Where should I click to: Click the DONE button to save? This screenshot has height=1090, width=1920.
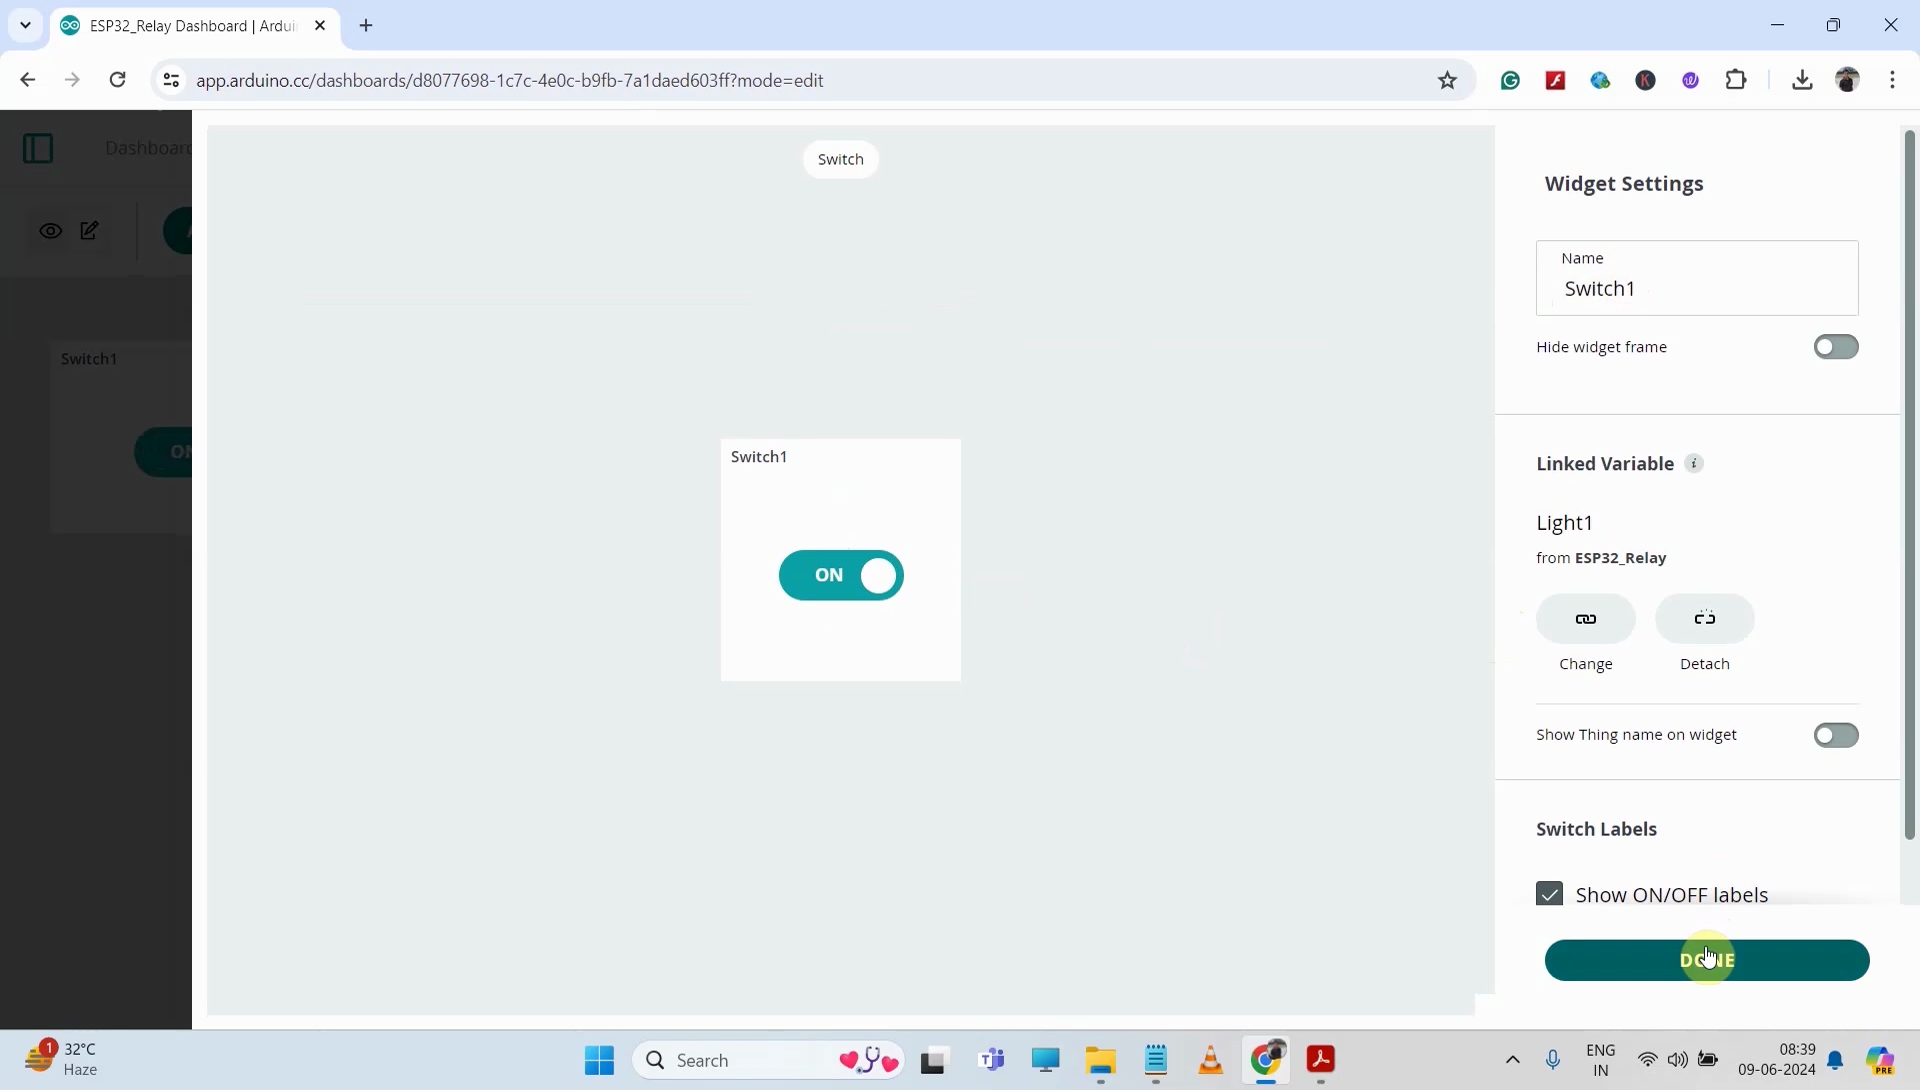1706,960
